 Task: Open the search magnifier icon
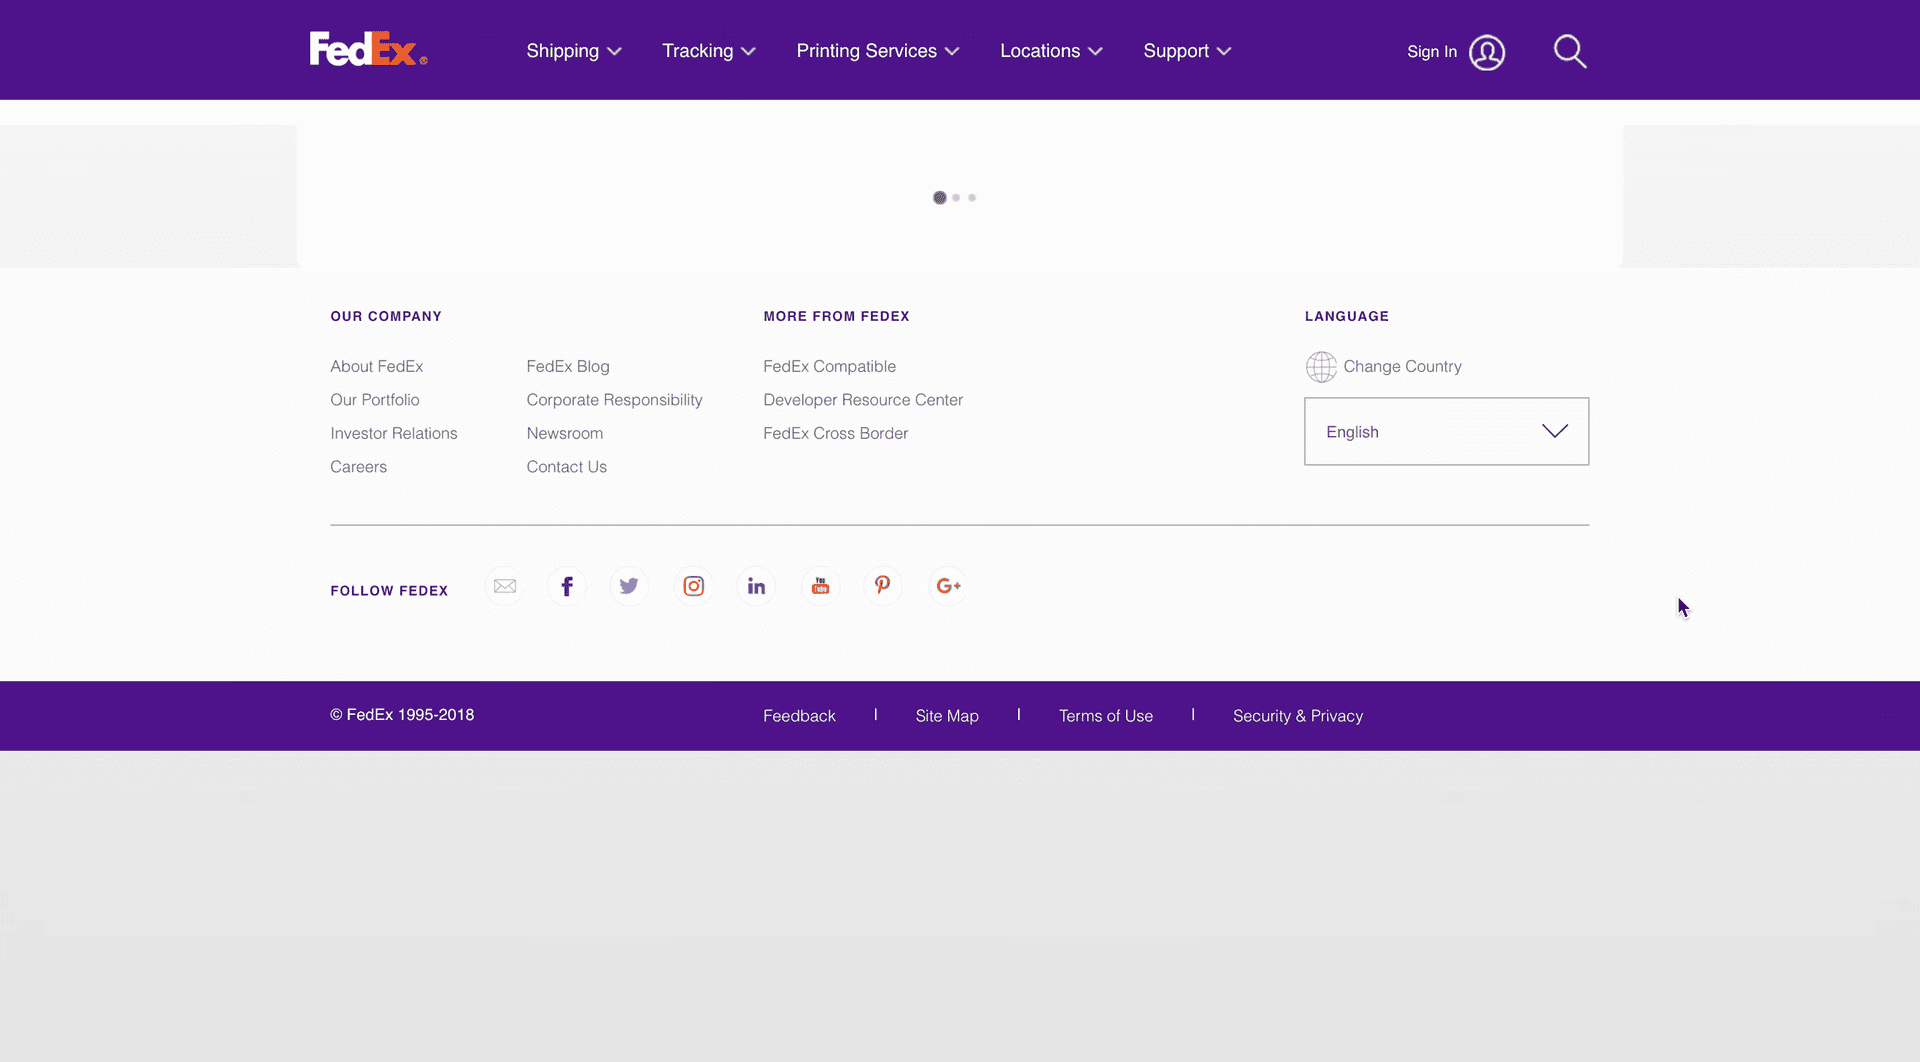(1570, 51)
